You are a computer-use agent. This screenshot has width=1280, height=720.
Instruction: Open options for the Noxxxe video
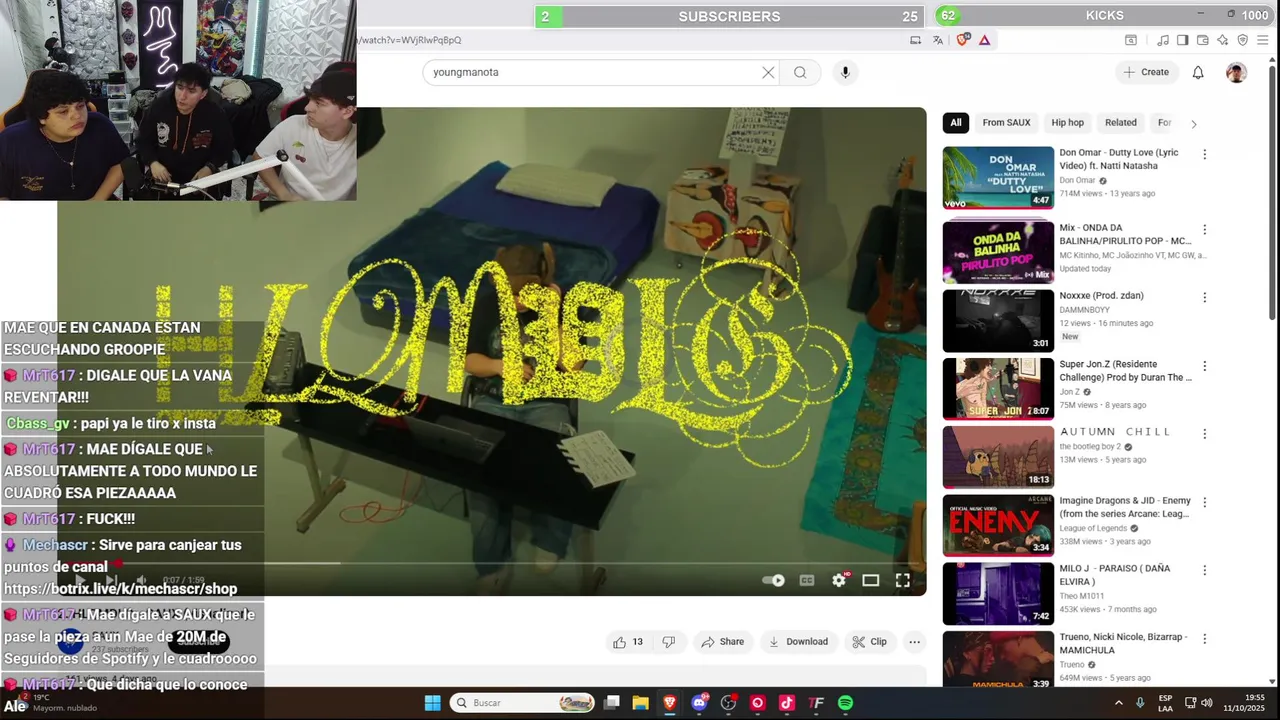[1204, 298]
